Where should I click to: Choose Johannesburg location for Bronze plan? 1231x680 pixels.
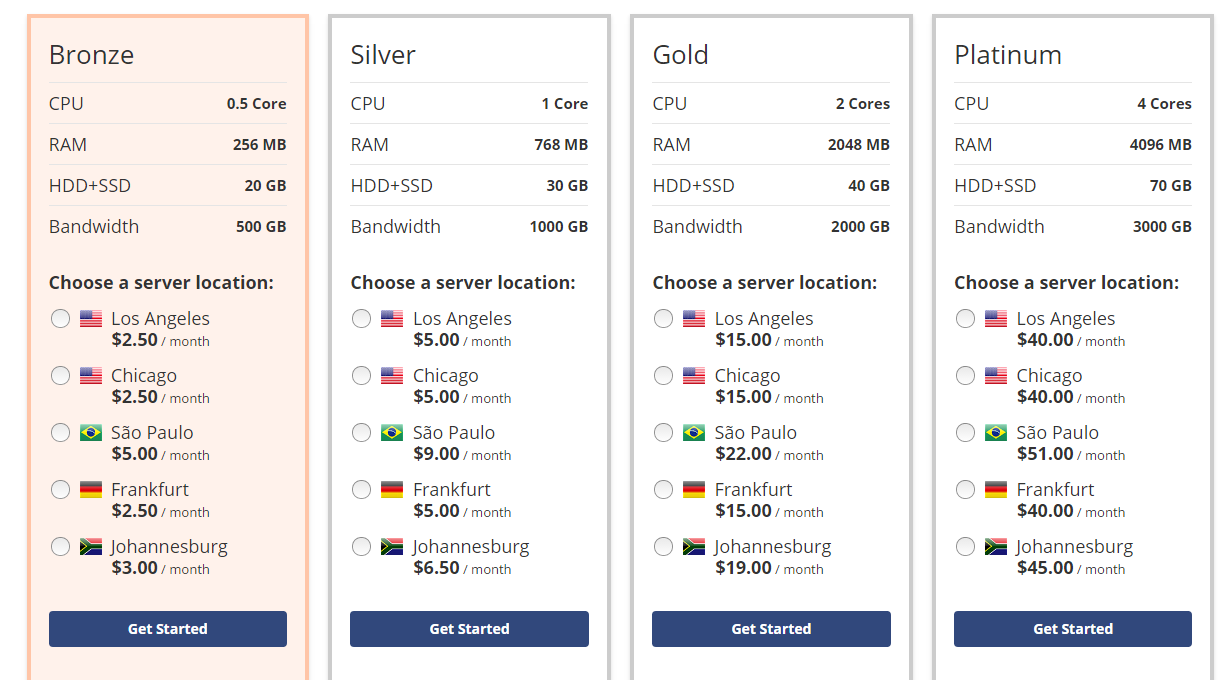pos(61,547)
